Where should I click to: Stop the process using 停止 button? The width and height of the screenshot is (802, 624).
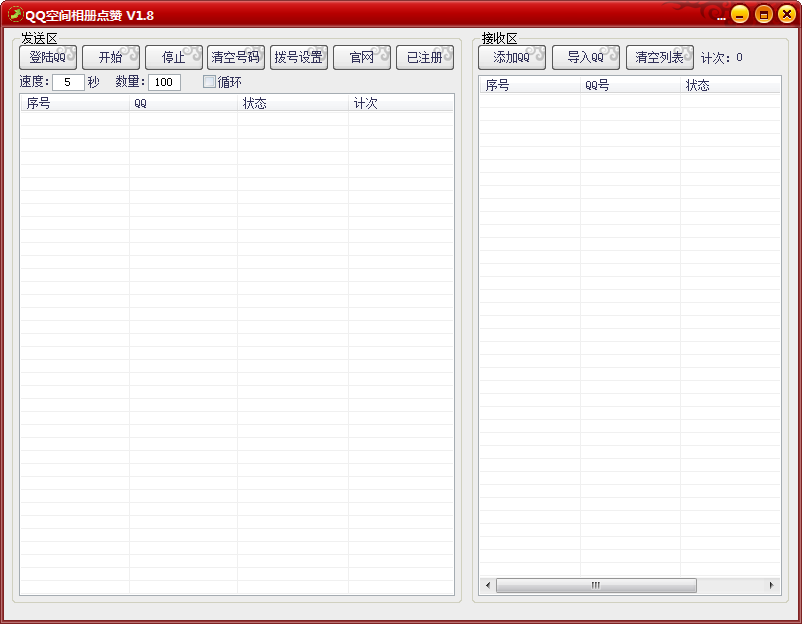point(174,57)
